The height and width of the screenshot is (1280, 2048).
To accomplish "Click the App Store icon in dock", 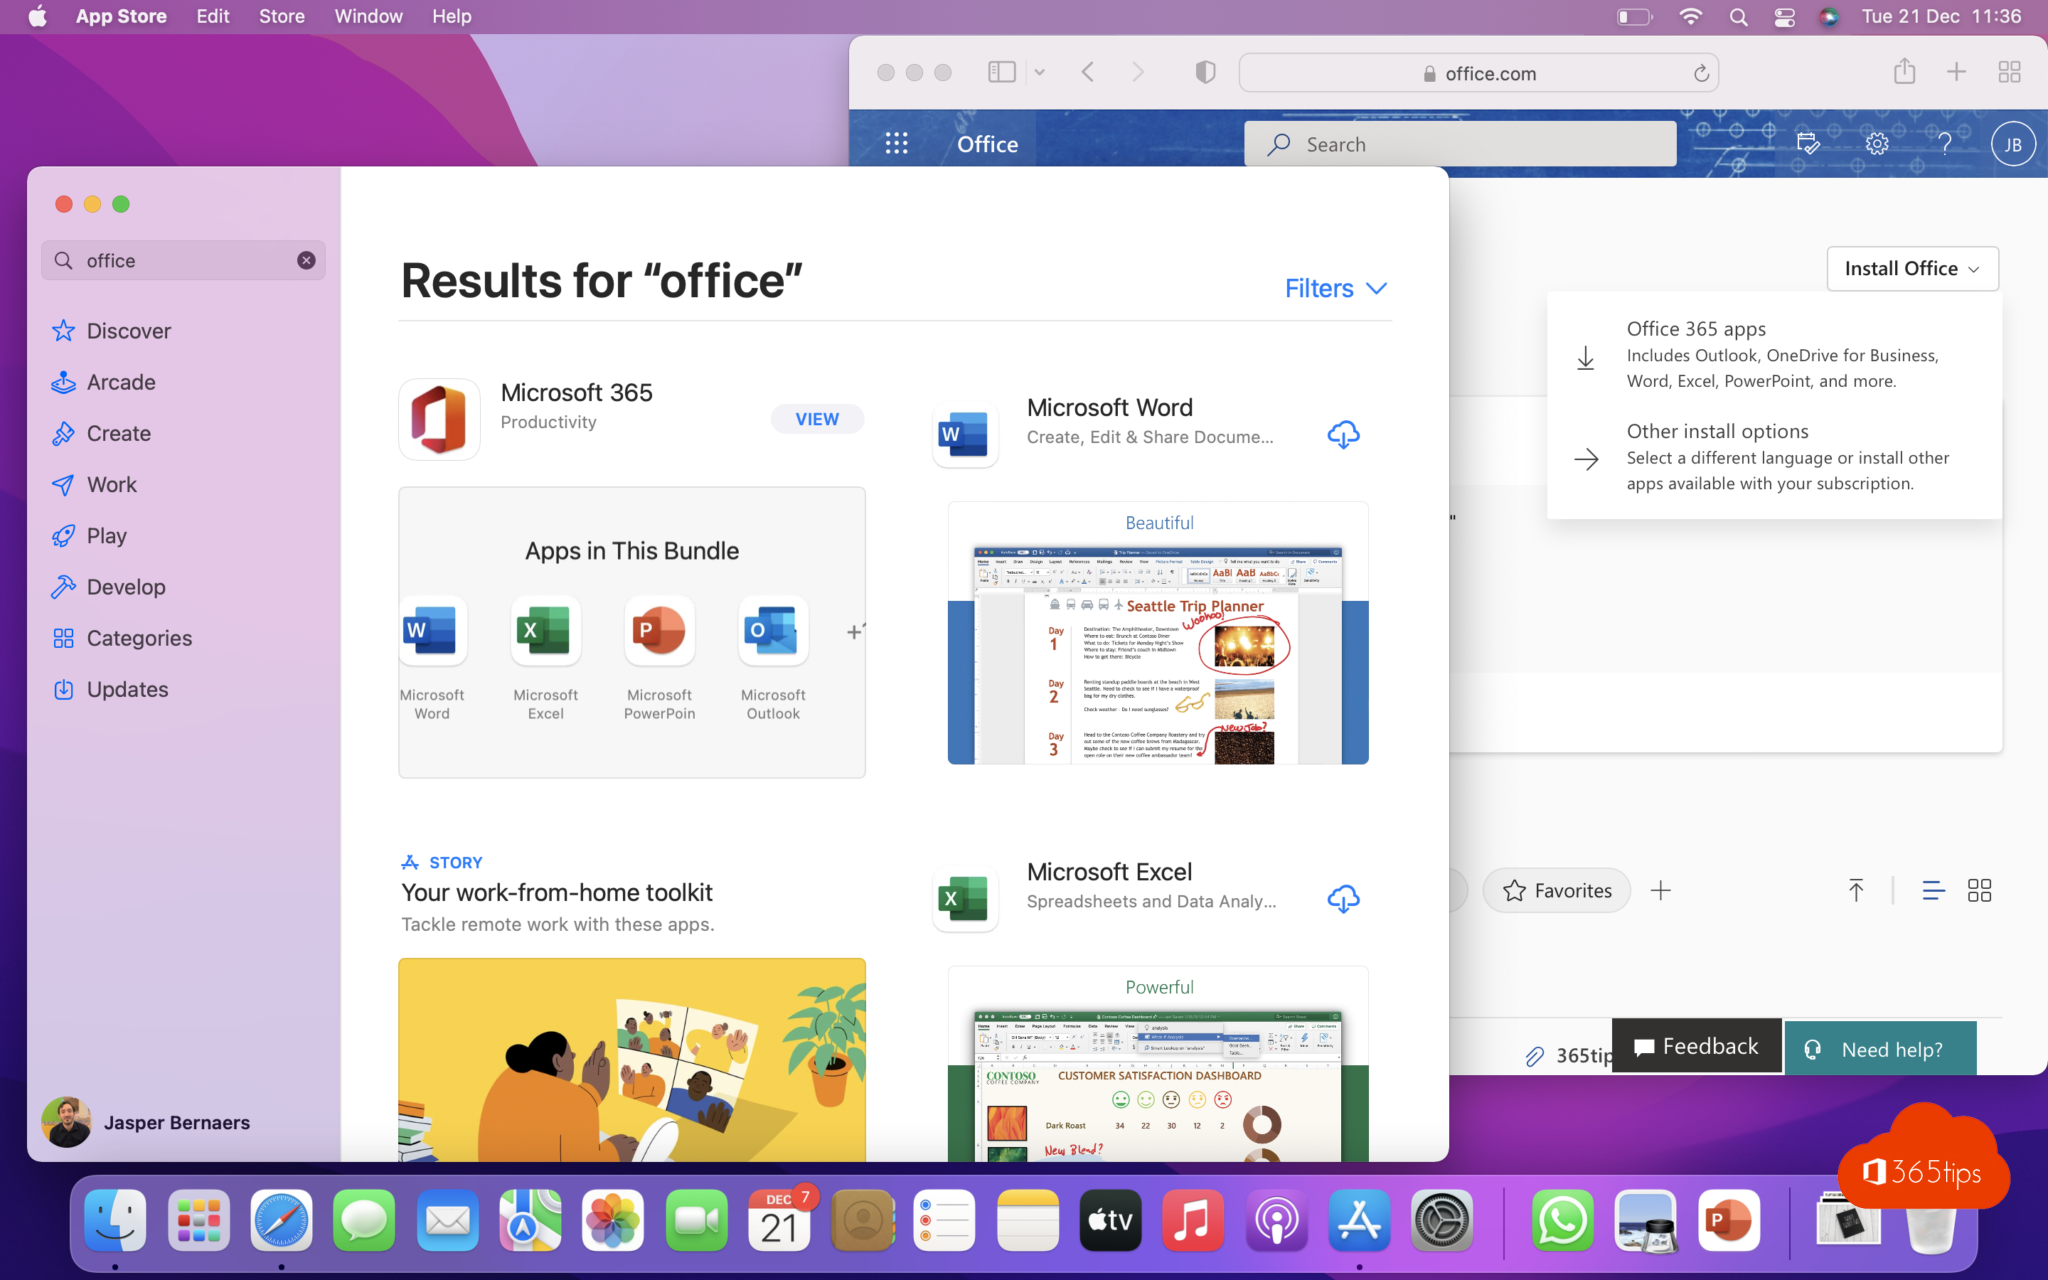I will 1359,1218.
